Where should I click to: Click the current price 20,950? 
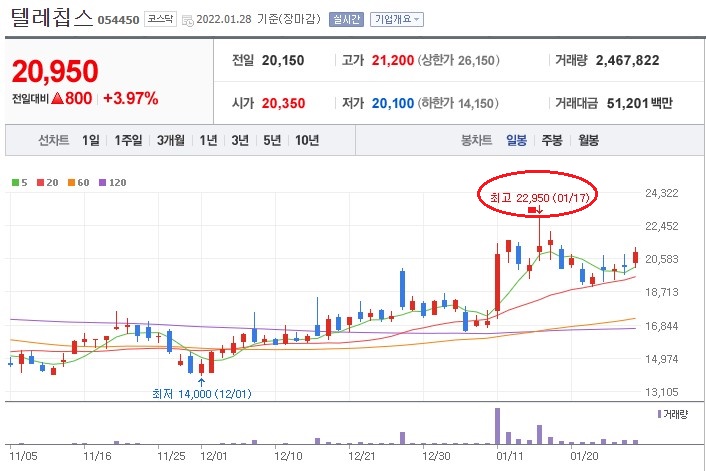click(55, 71)
